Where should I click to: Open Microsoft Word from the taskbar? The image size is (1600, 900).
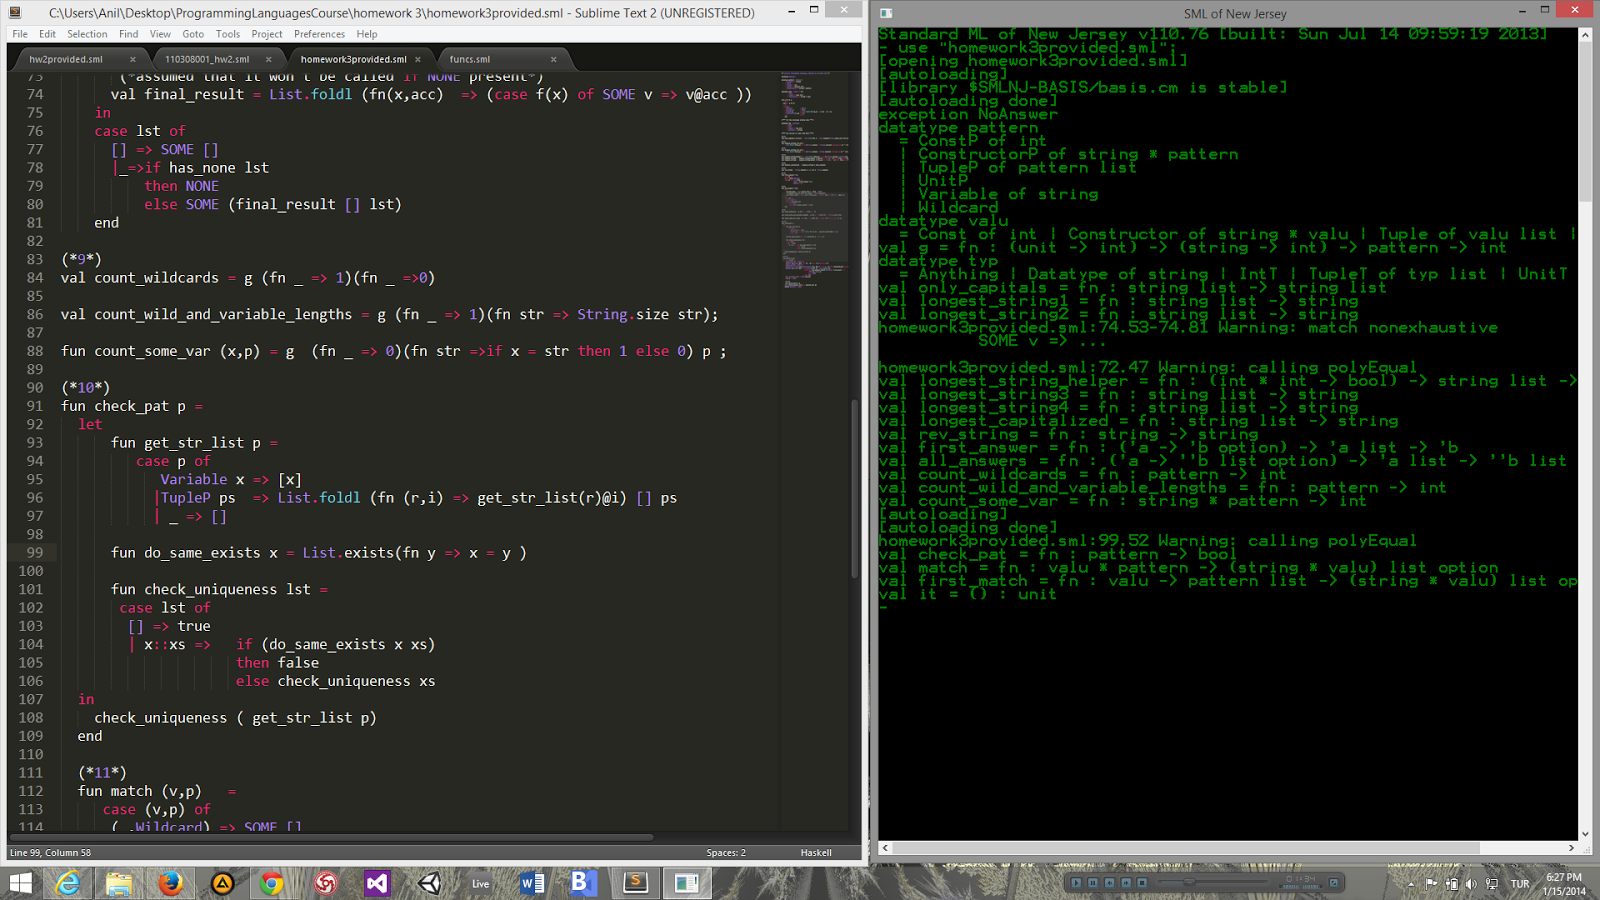coord(531,883)
